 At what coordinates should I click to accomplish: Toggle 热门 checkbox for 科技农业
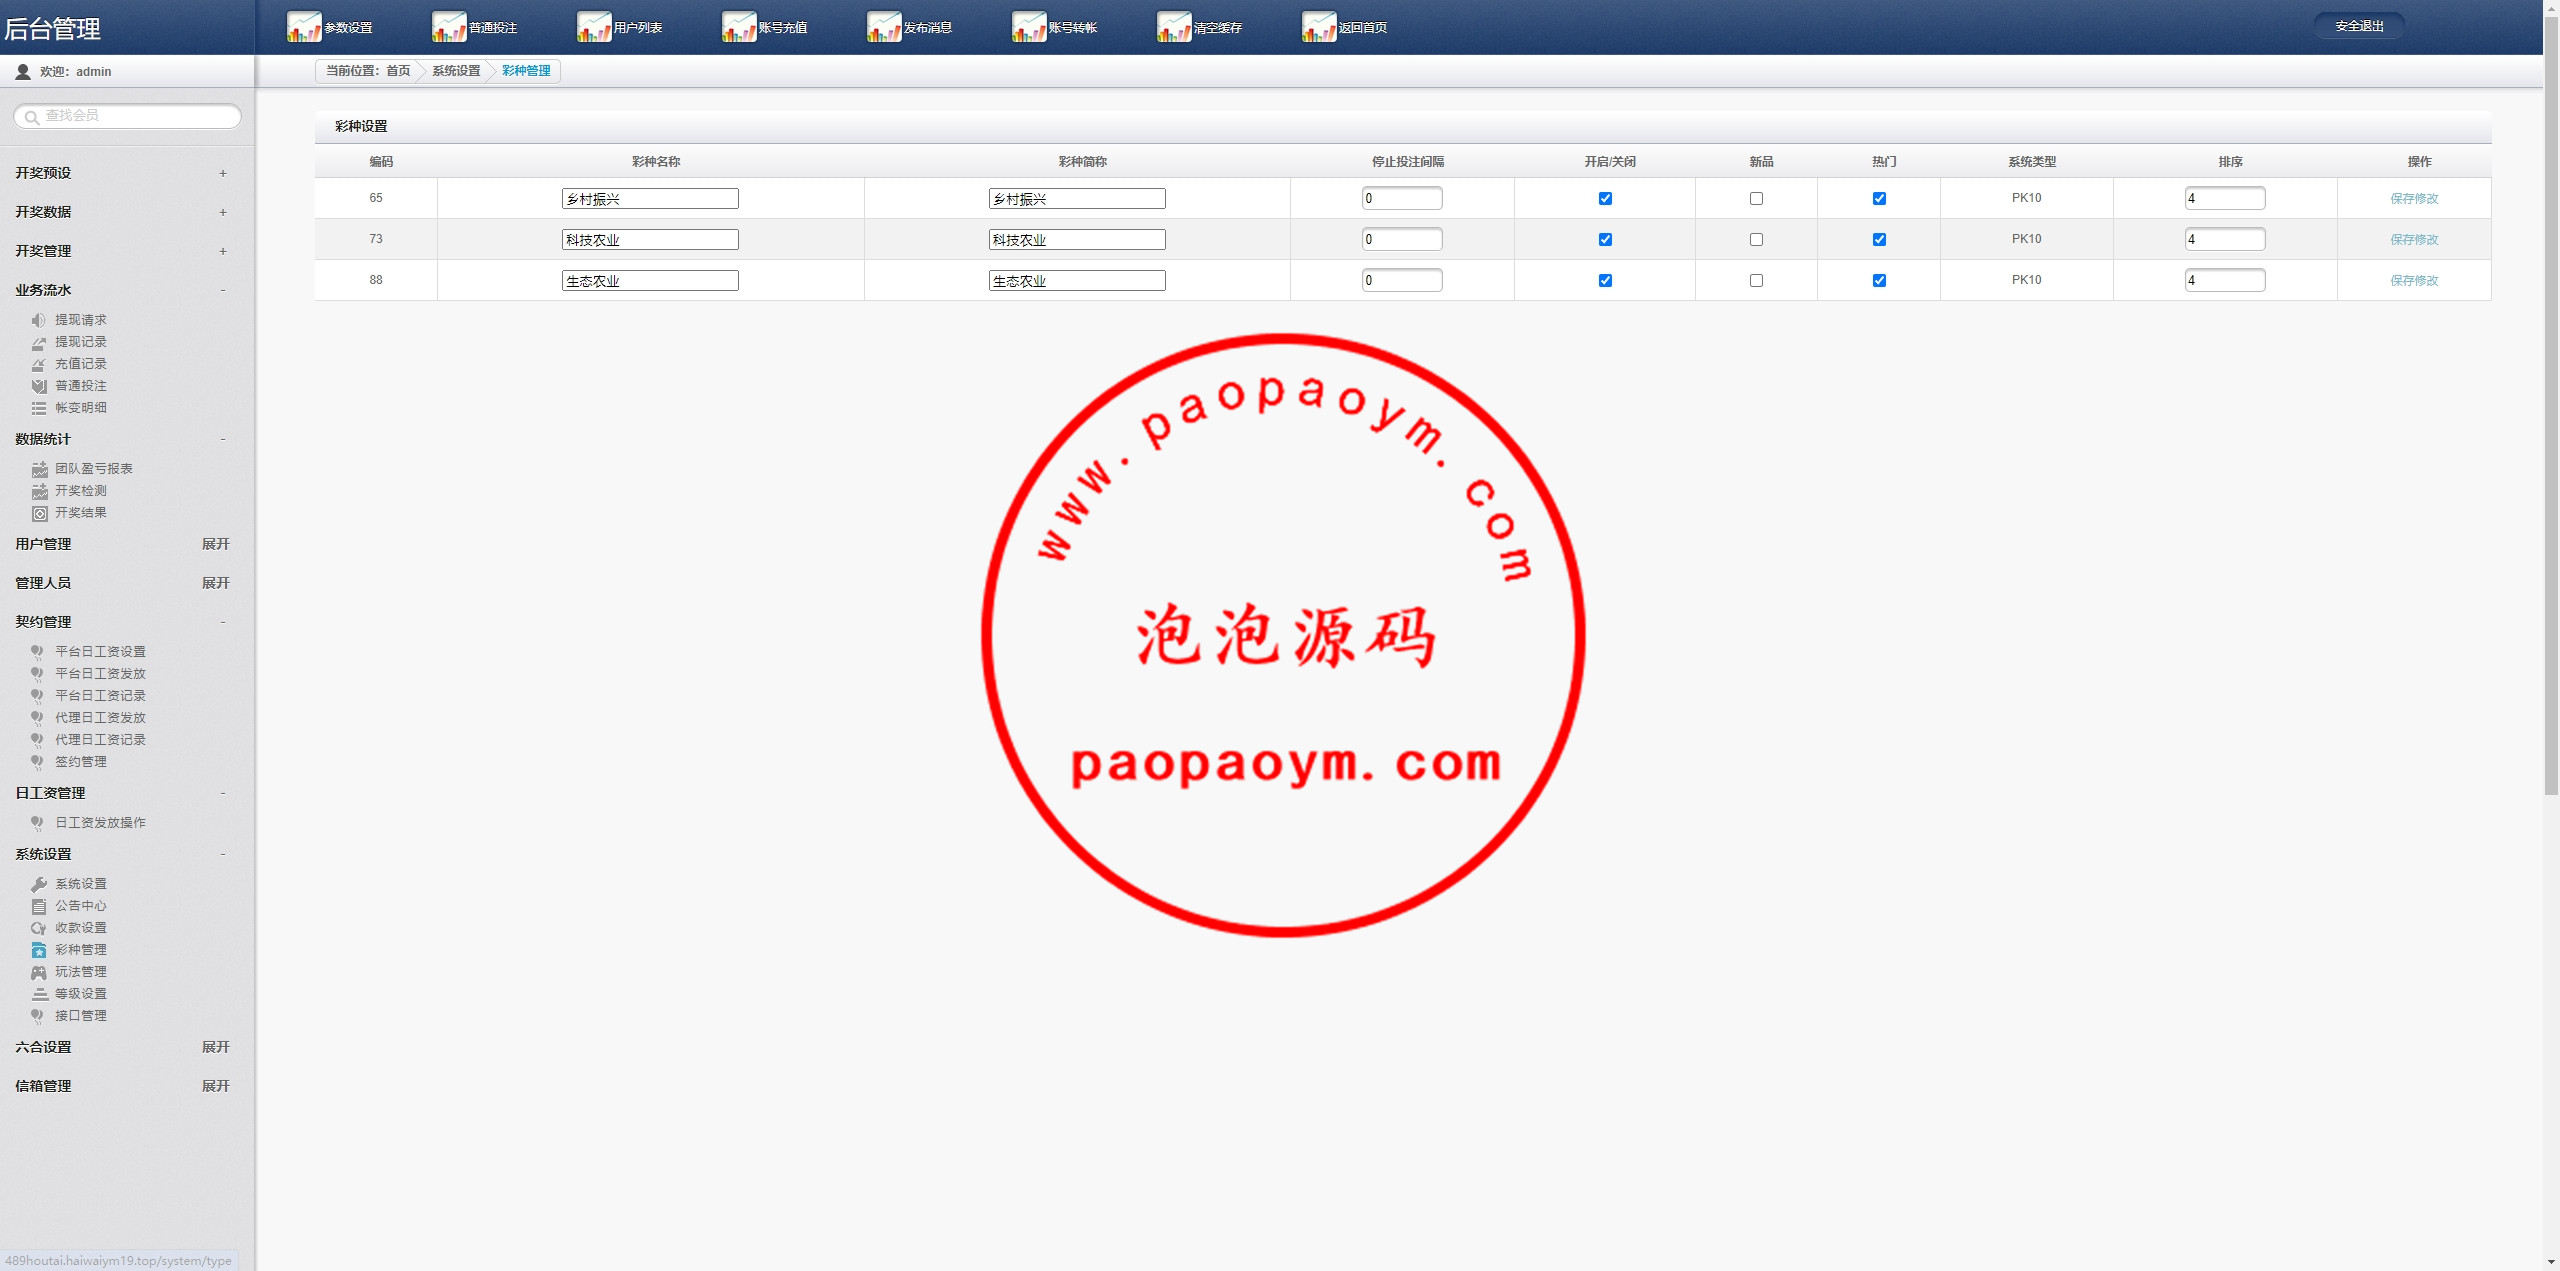1879,239
